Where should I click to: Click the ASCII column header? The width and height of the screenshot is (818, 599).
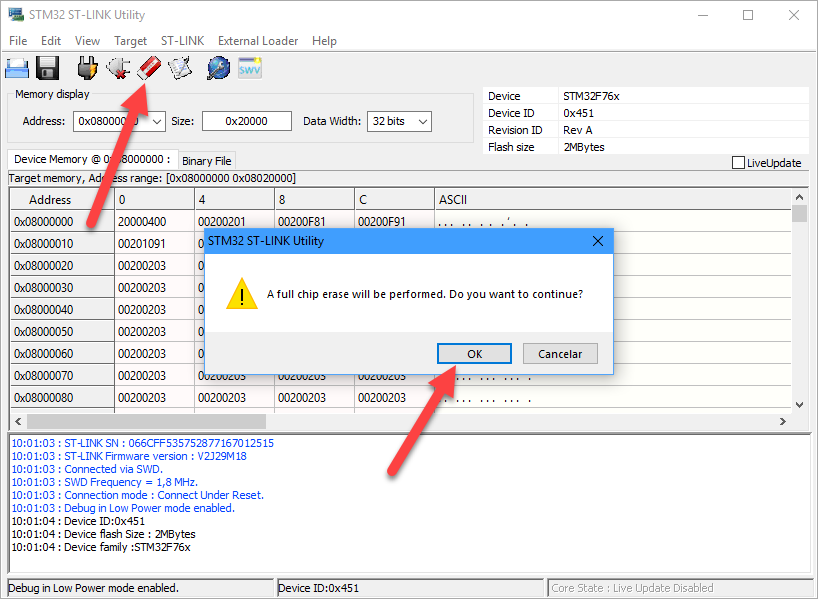pos(613,200)
